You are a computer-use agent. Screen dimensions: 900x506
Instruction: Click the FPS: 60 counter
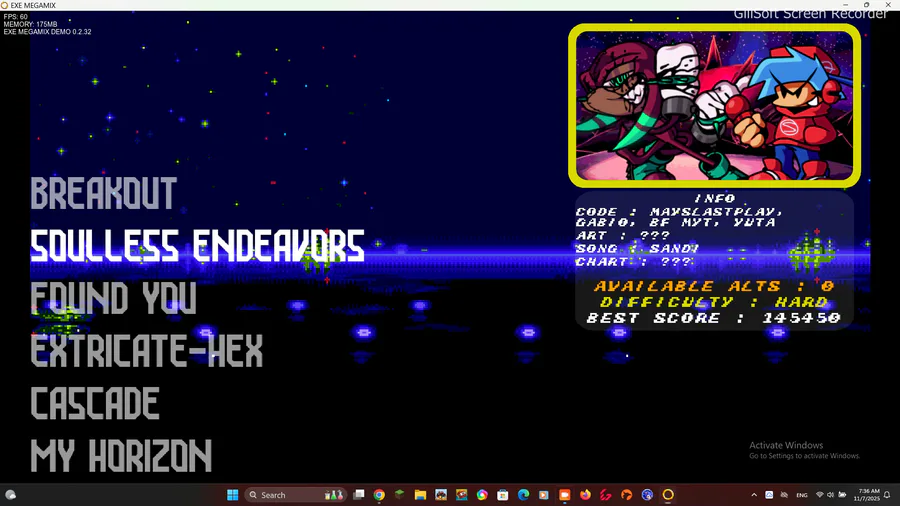pyautogui.click(x=15, y=17)
